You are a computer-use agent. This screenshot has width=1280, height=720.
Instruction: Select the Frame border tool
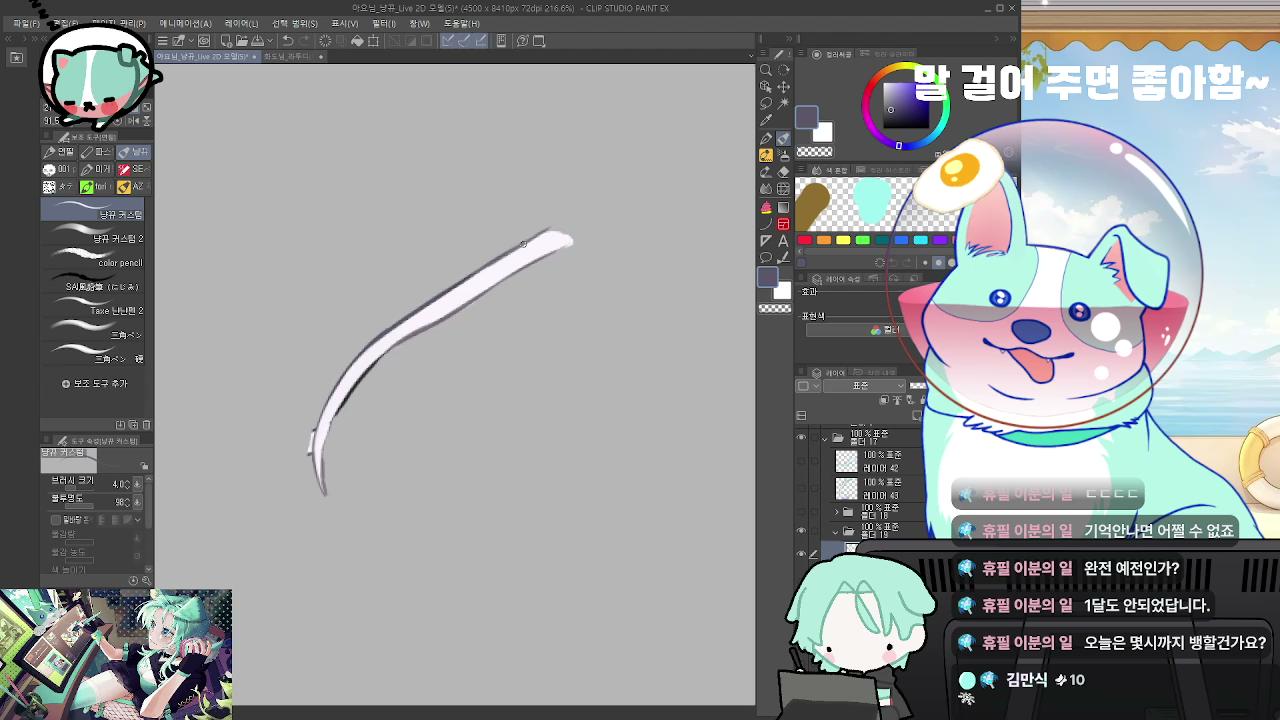[x=784, y=224]
